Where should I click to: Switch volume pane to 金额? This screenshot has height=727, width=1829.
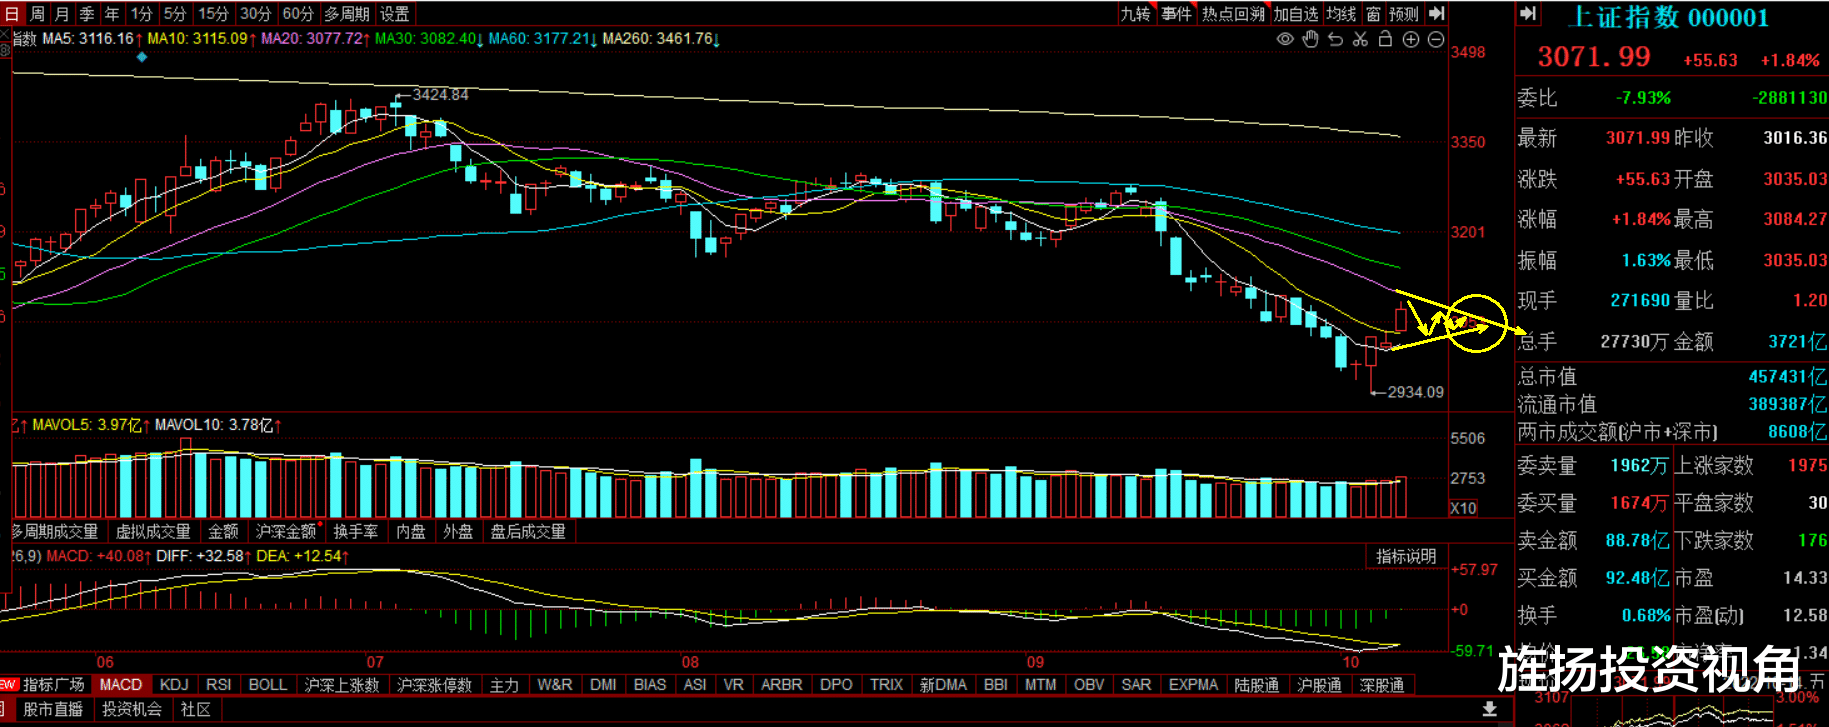pyautogui.click(x=223, y=531)
